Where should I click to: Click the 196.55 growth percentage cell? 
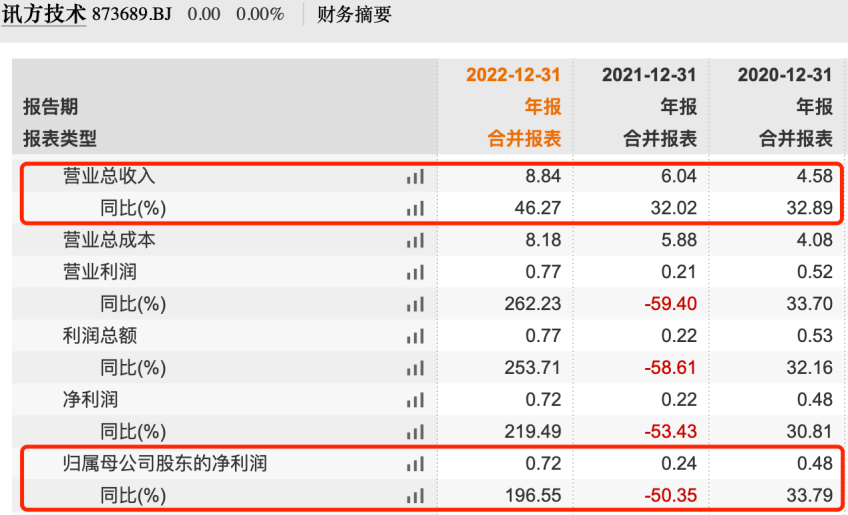[x=533, y=496]
